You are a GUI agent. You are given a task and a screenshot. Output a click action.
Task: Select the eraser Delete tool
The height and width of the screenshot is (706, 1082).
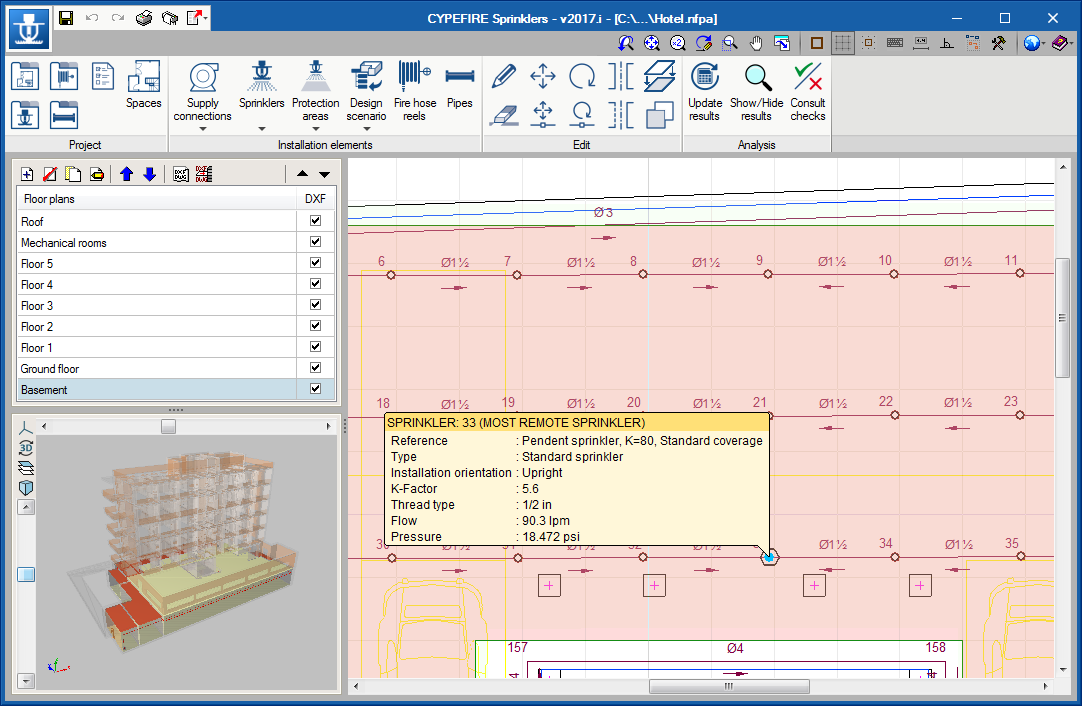[504, 115]
